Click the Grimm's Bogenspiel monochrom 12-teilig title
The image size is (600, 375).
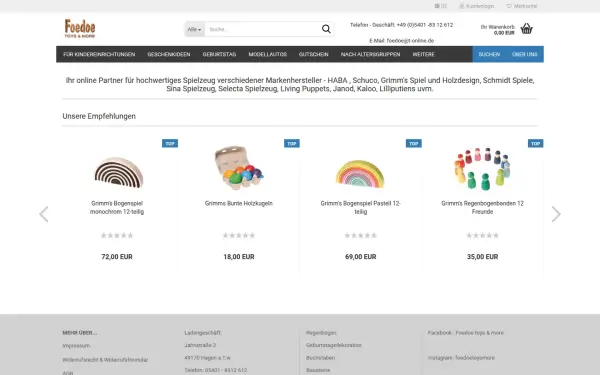pos(117,207)
